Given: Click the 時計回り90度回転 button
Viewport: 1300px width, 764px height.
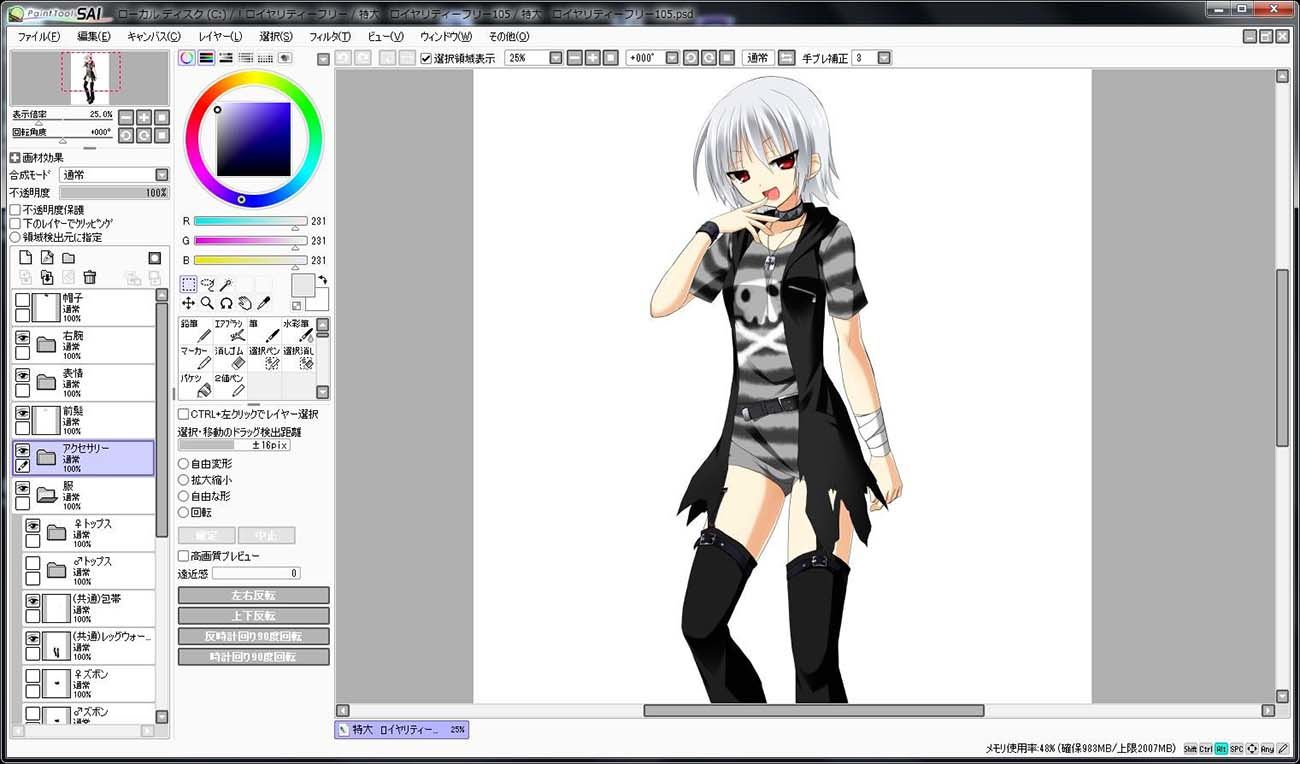Looking at the screenshot, I should click(253, 657).
